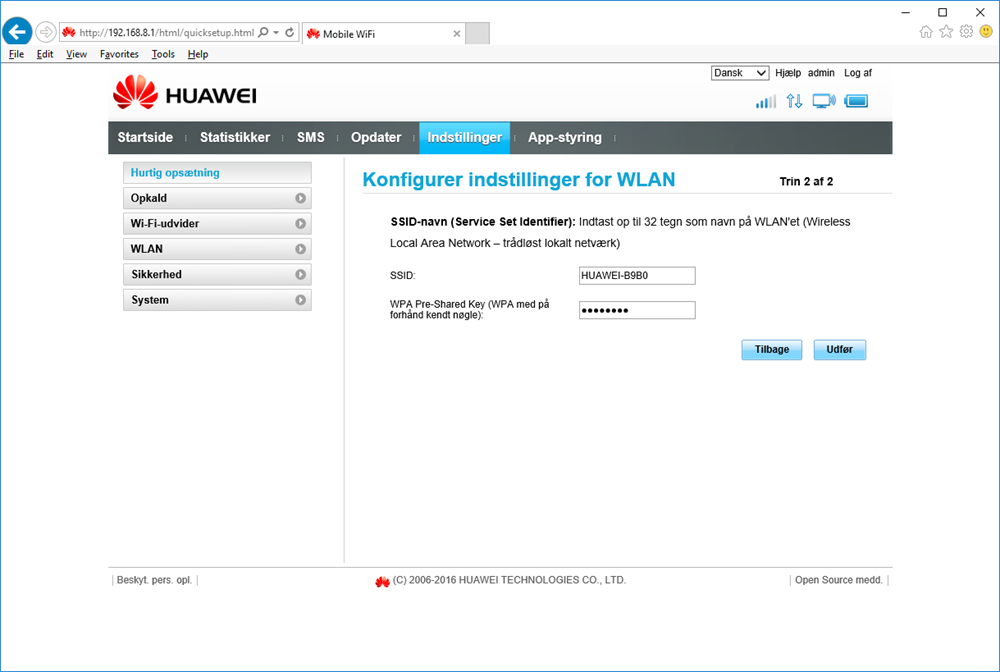Click the data transfer arrows icon
This screenshot has height=672, width=1000.
click(794, 101)
